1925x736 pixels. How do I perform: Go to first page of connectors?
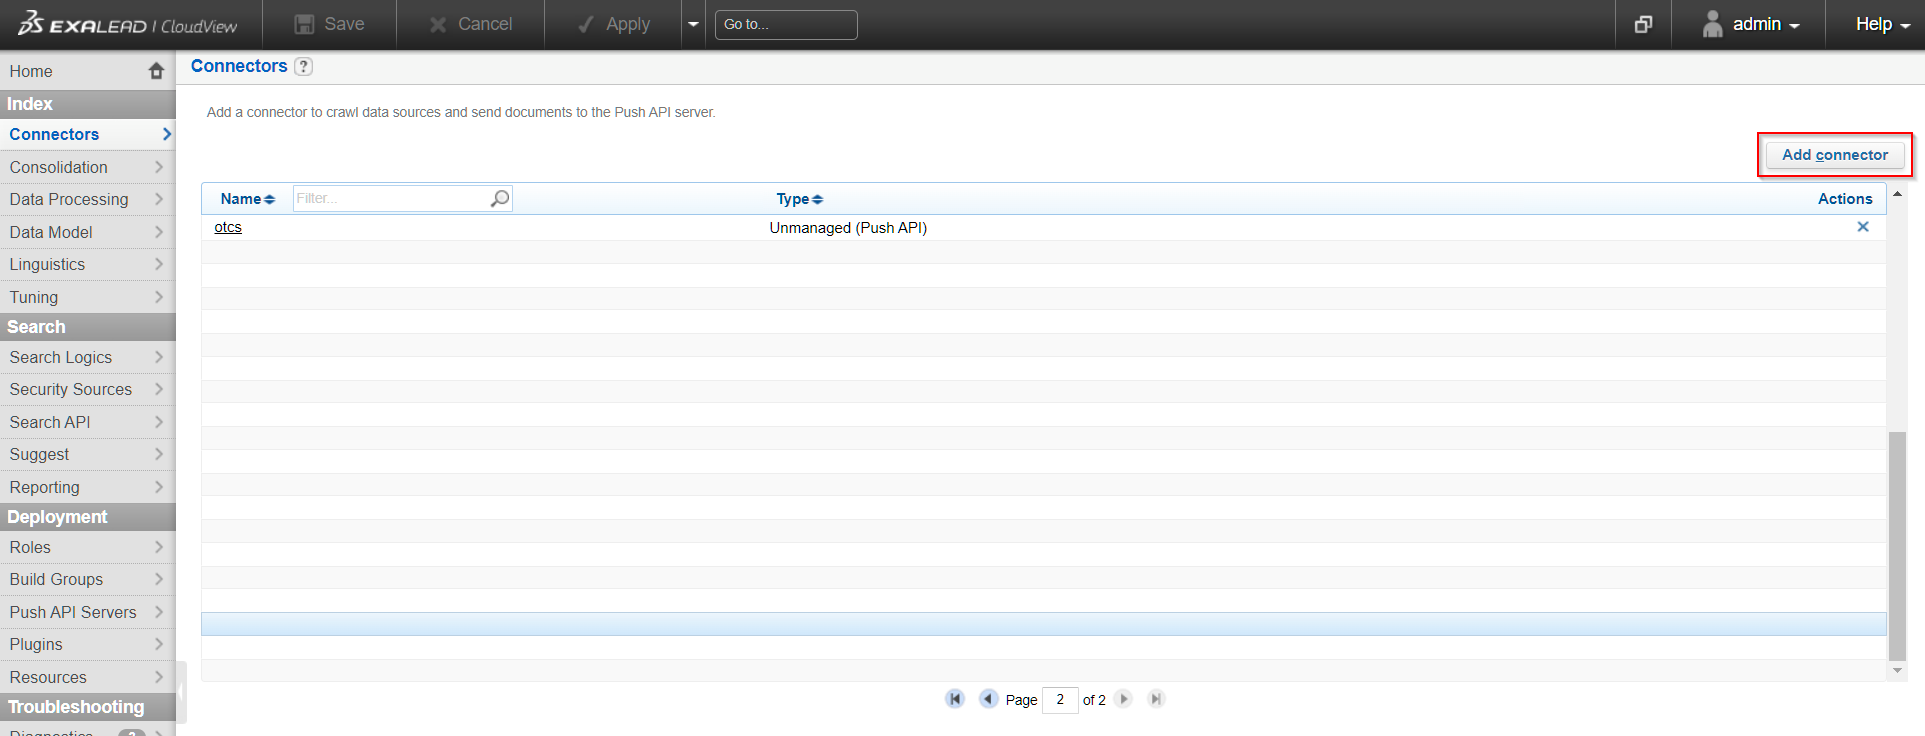pos(955,699)
